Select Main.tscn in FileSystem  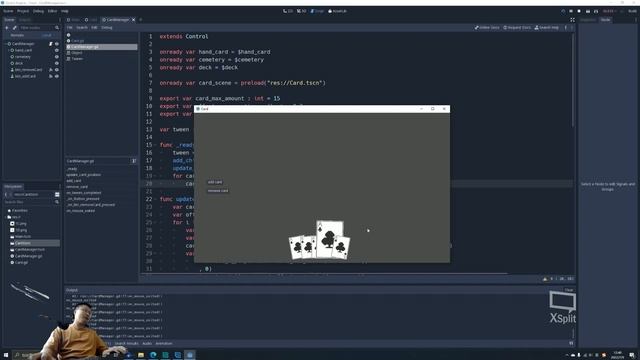[23, 236]
